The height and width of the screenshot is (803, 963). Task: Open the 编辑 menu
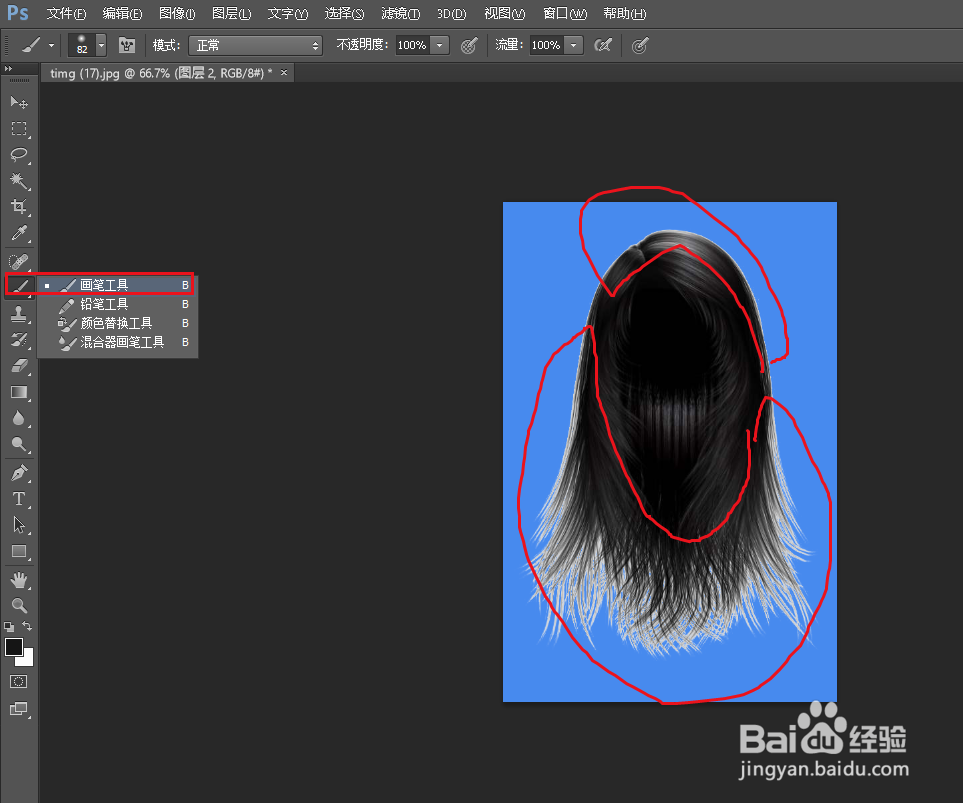[122, 14]
